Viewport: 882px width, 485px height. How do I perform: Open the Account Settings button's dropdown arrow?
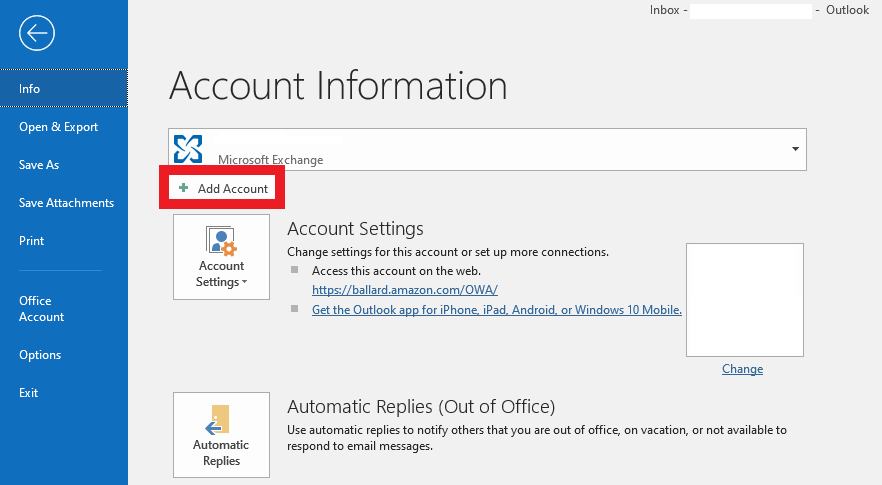click(x=244, y=282)
